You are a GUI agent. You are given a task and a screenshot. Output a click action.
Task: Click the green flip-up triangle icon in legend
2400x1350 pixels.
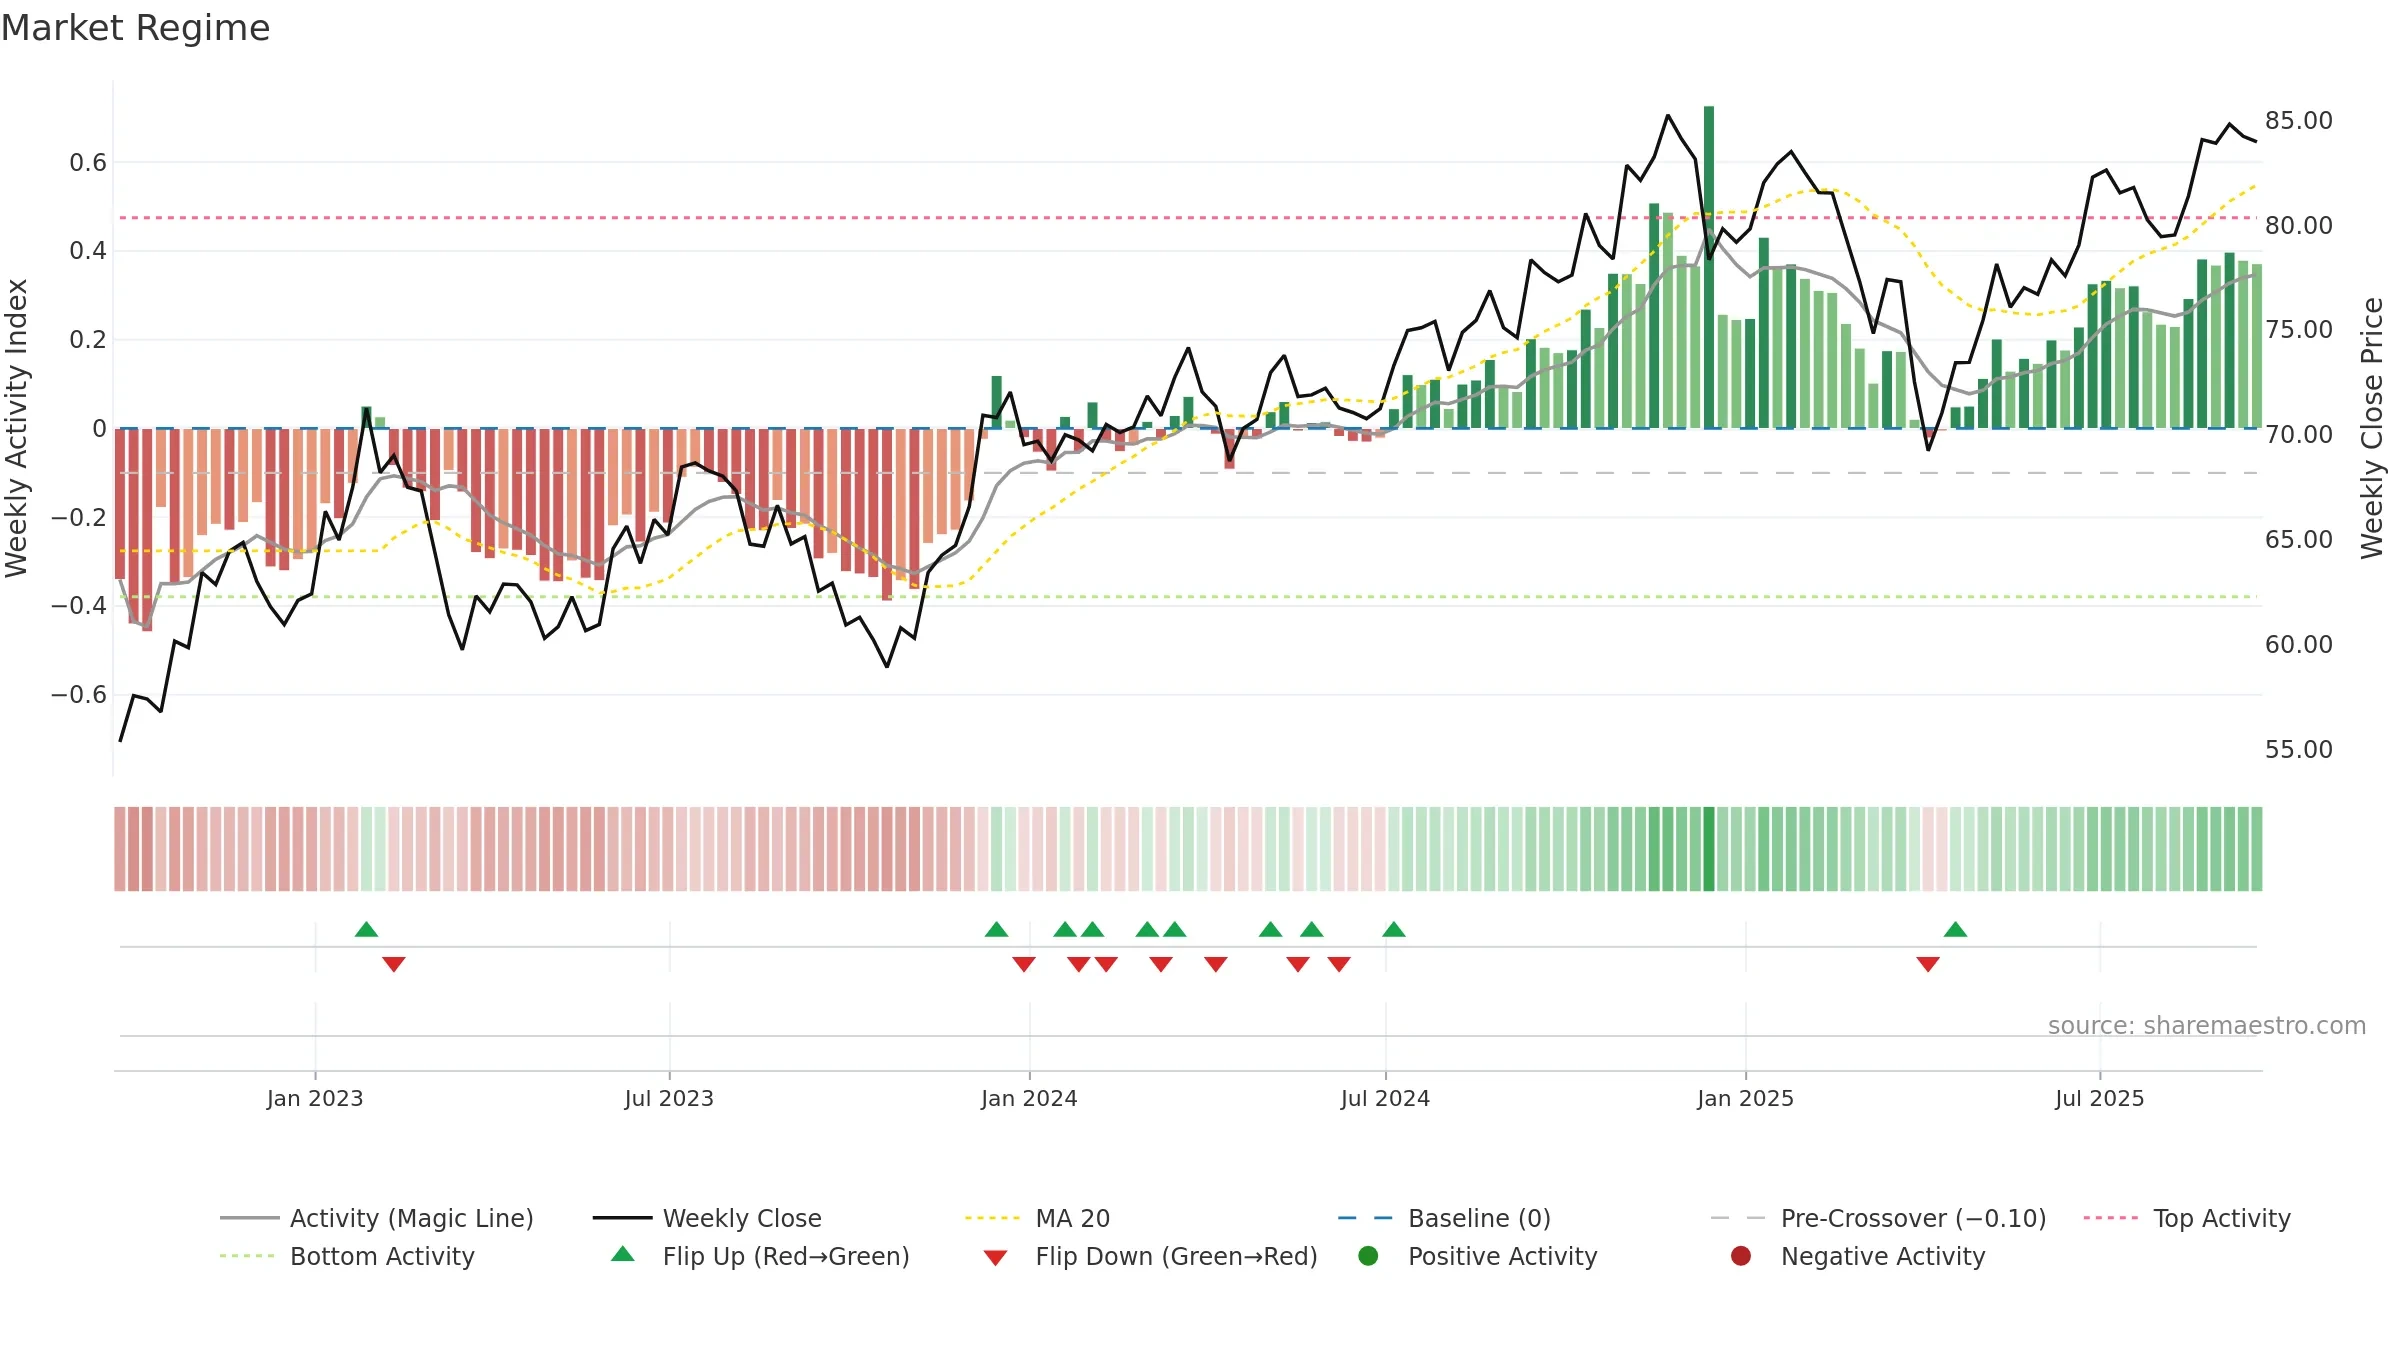pyautogui.click(x=623, y=1254)
